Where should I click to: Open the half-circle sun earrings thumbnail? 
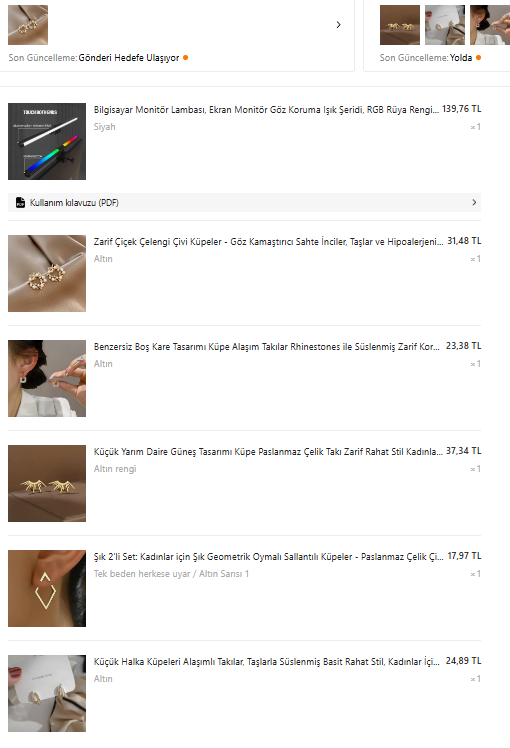coord(47,483)
